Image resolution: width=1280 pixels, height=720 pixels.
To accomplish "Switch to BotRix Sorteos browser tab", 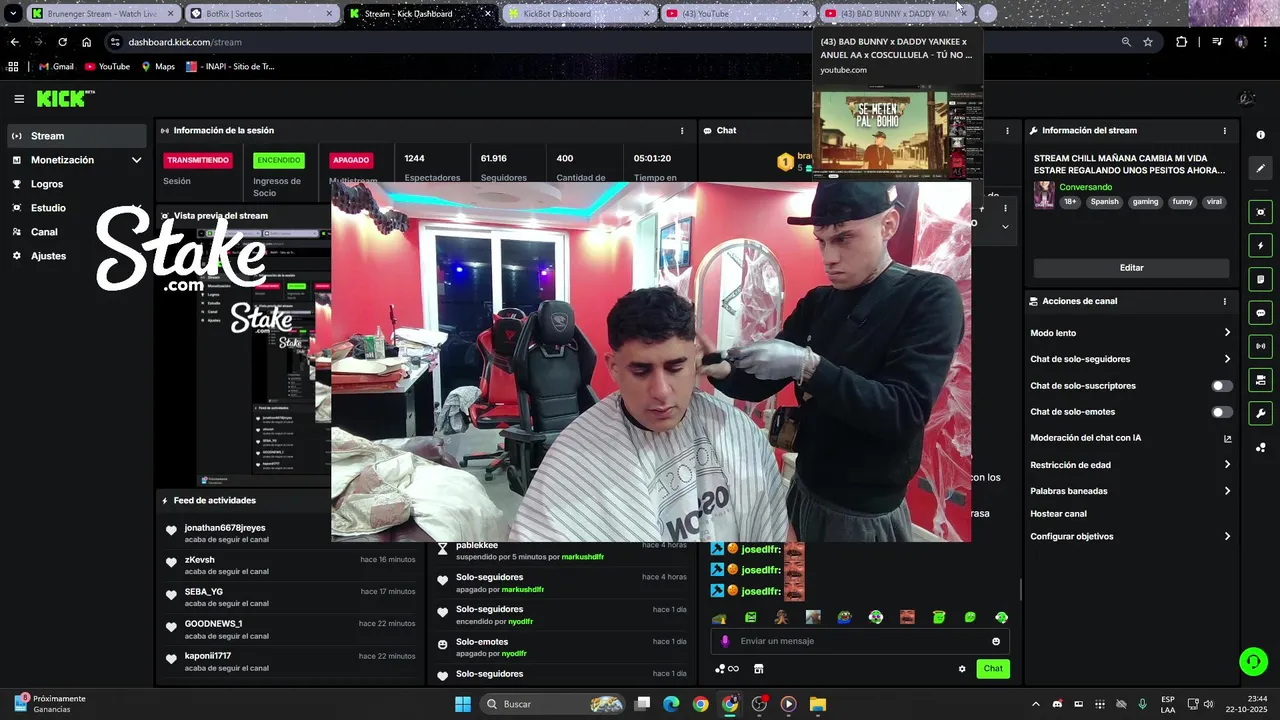I will click(262, 14).
